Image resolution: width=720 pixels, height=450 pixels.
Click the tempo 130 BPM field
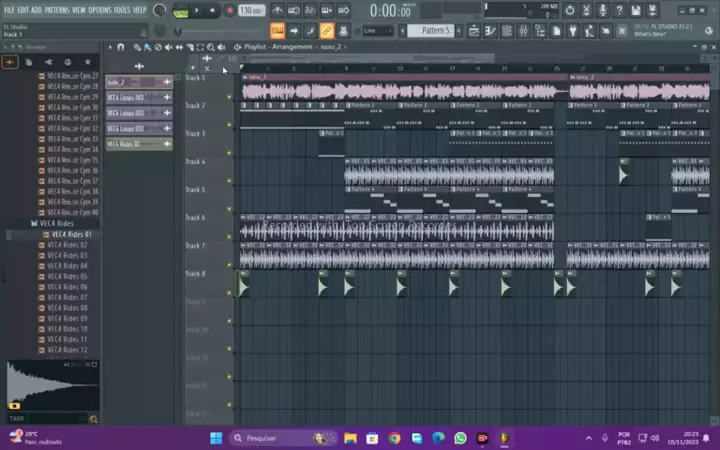(x=252, y=10)
